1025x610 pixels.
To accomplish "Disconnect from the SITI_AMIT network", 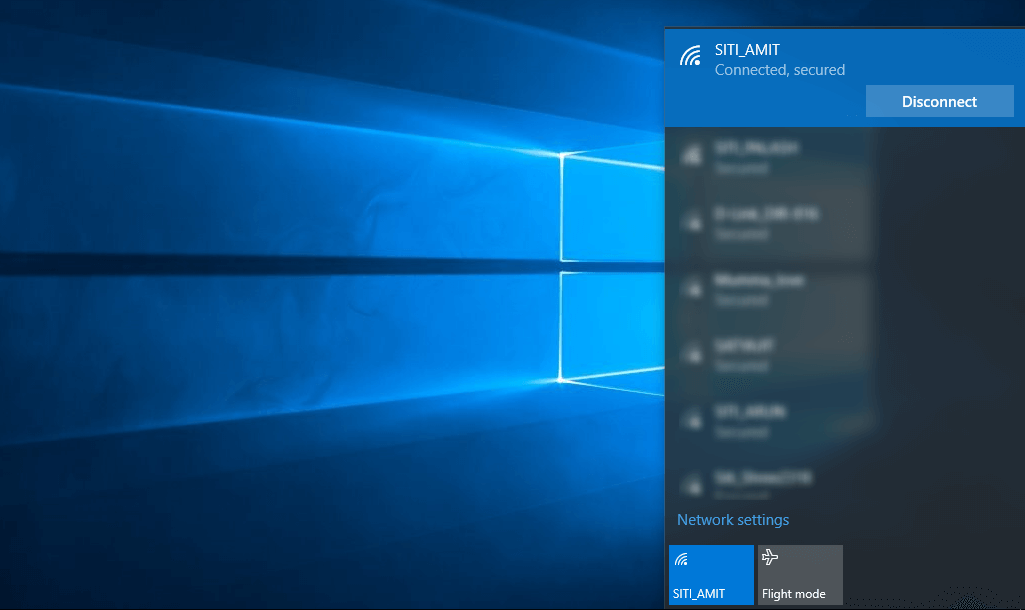I will click(939, 101).
